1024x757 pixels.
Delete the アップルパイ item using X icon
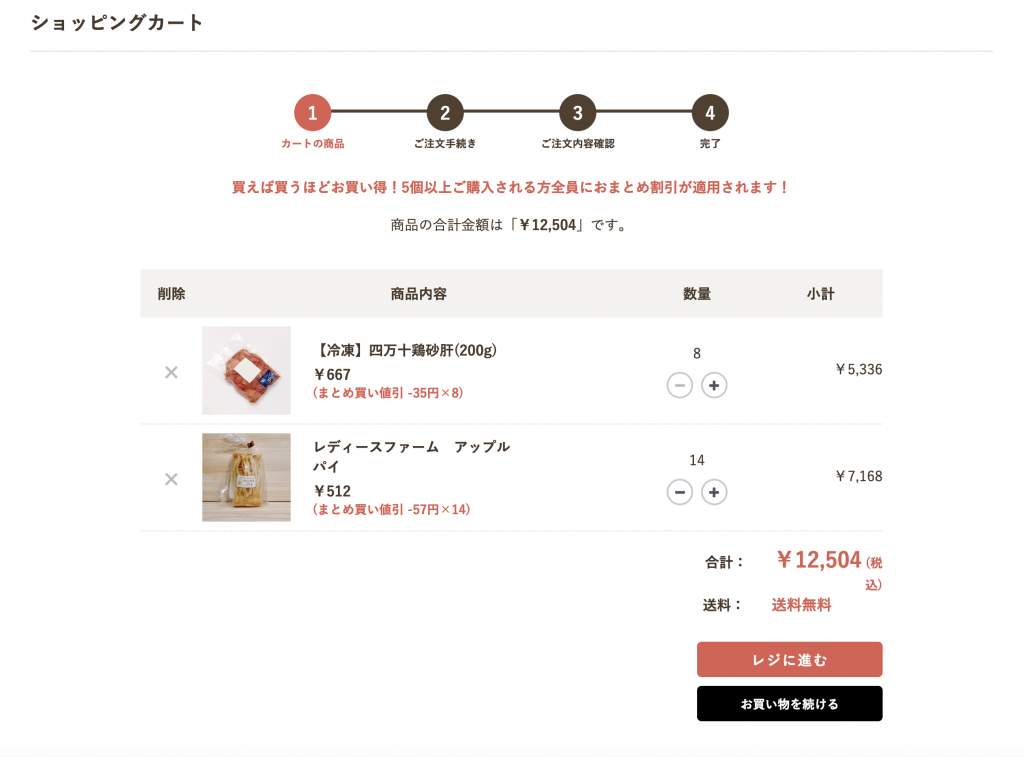tap(171, 479)
